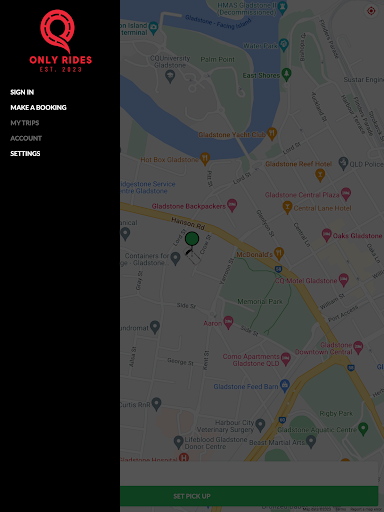
Task: Click the Hot Box Gladstone restaurant pin
Action: 205,159
